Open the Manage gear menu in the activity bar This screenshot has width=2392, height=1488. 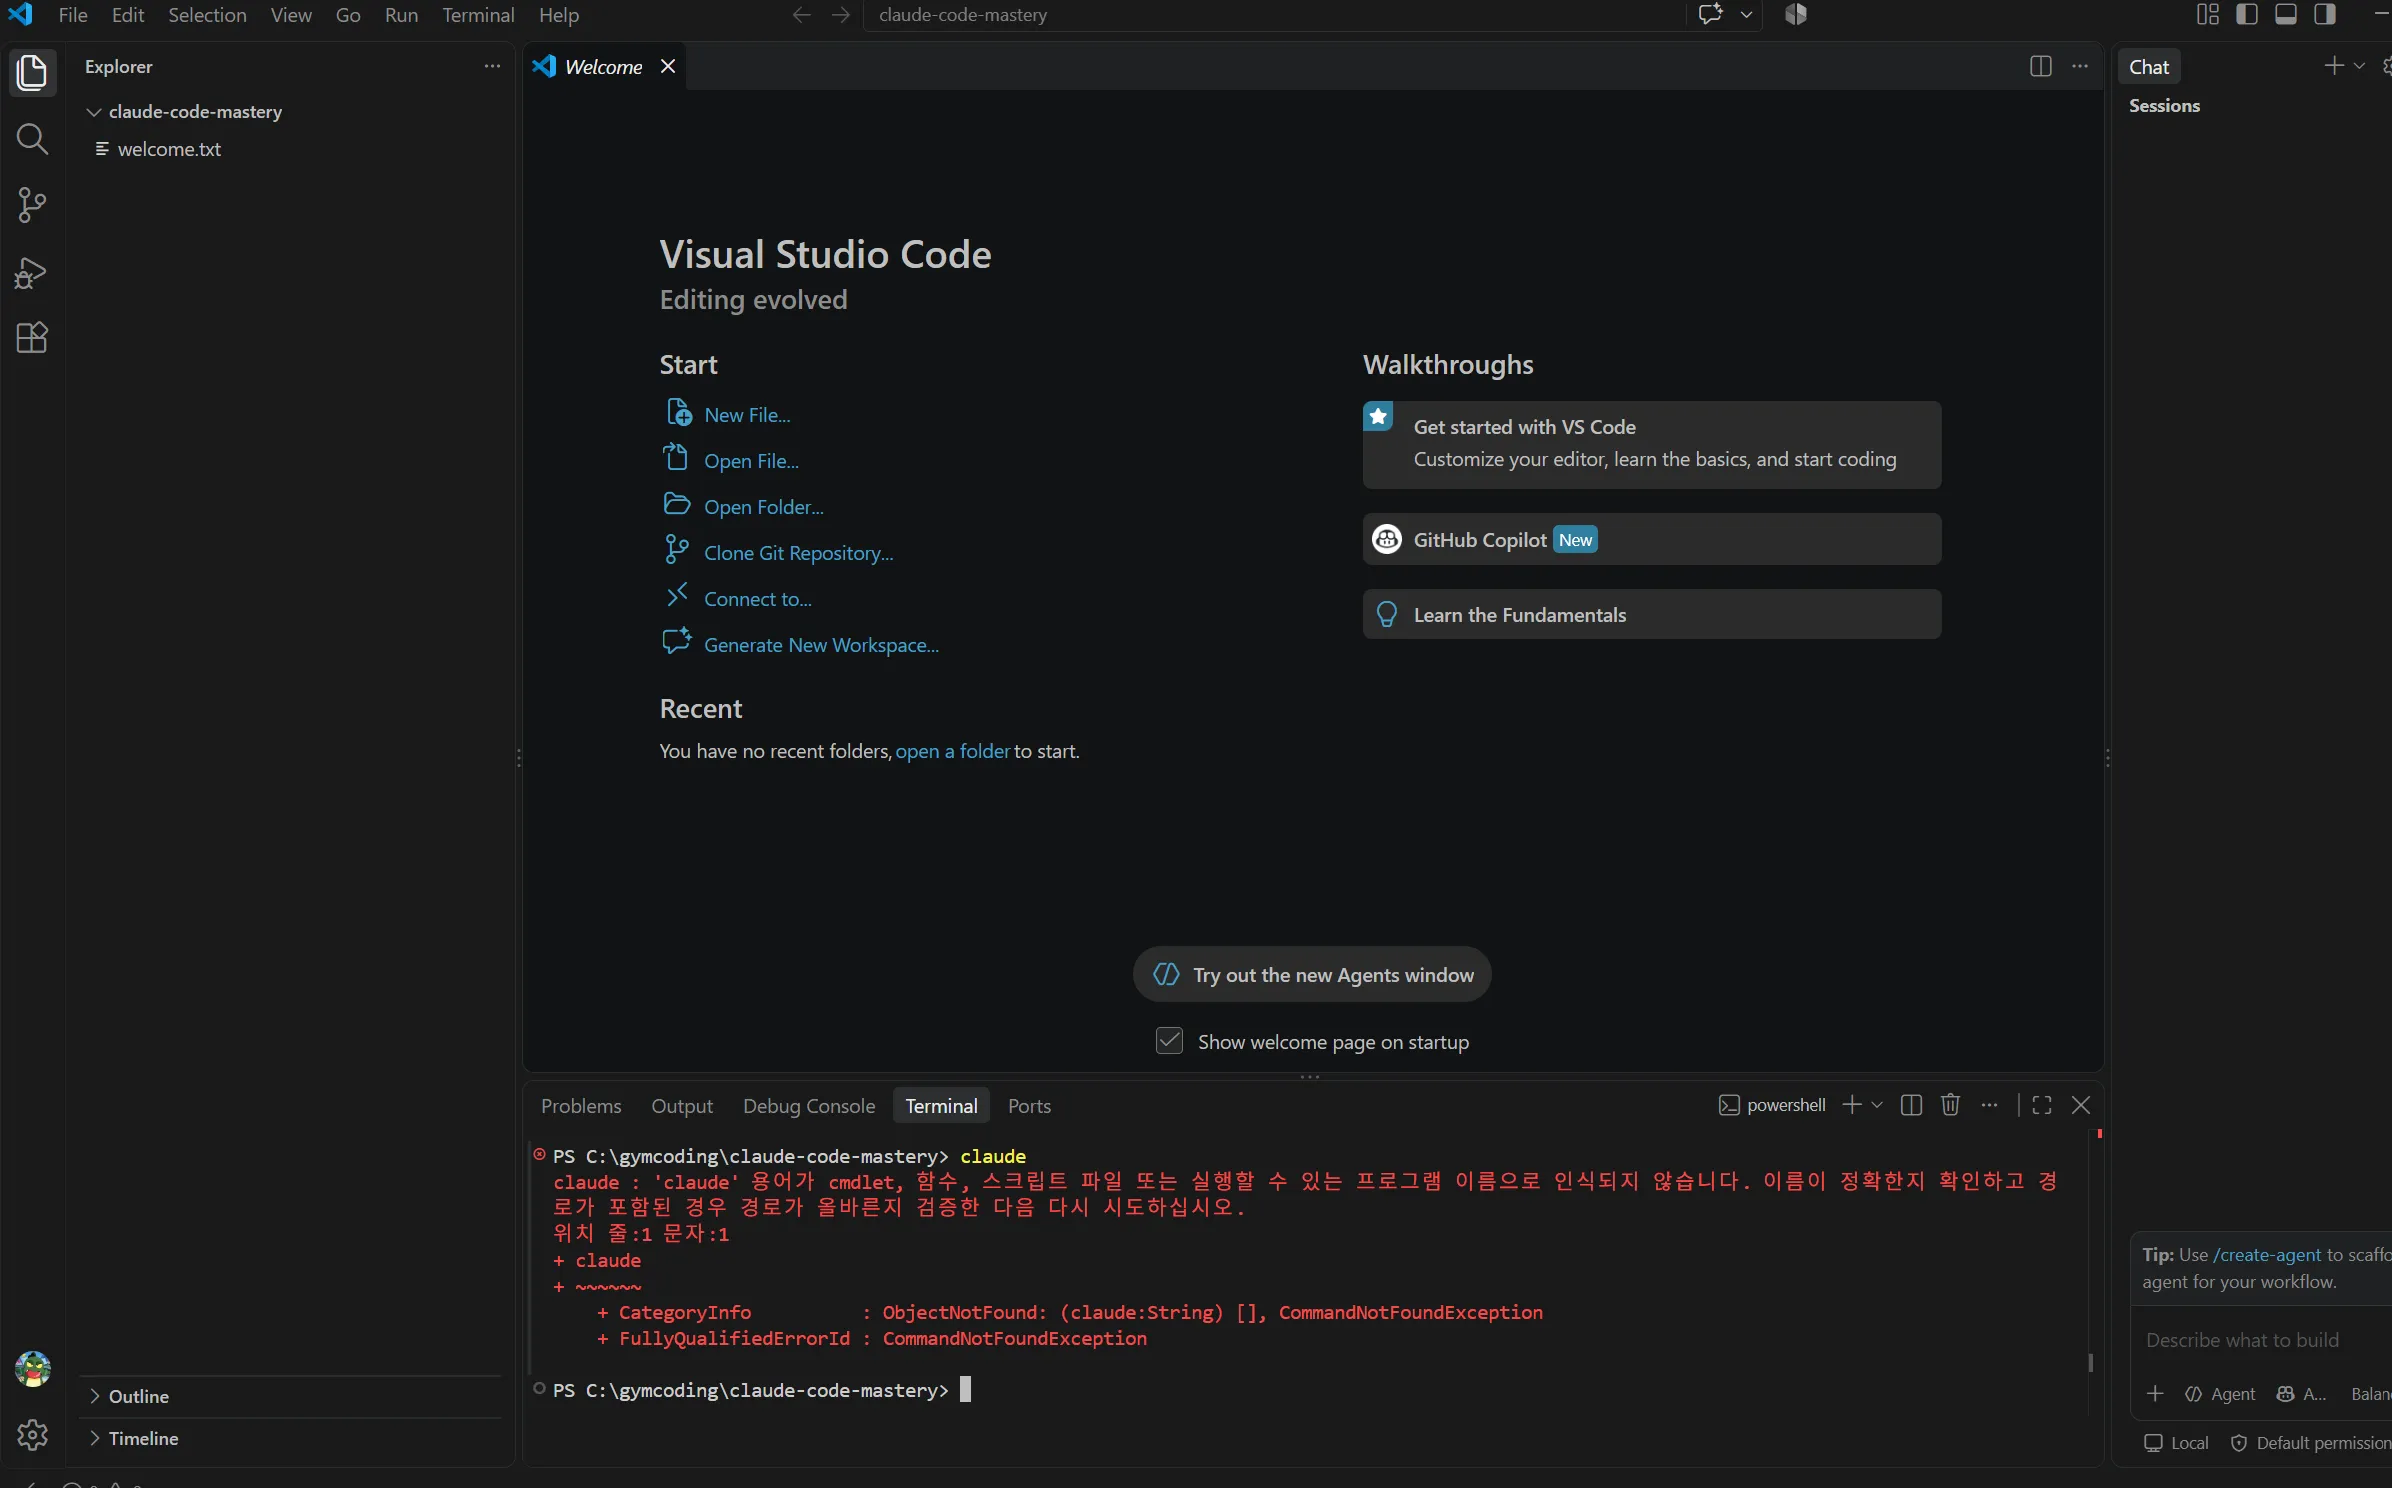pos(32,1435)
